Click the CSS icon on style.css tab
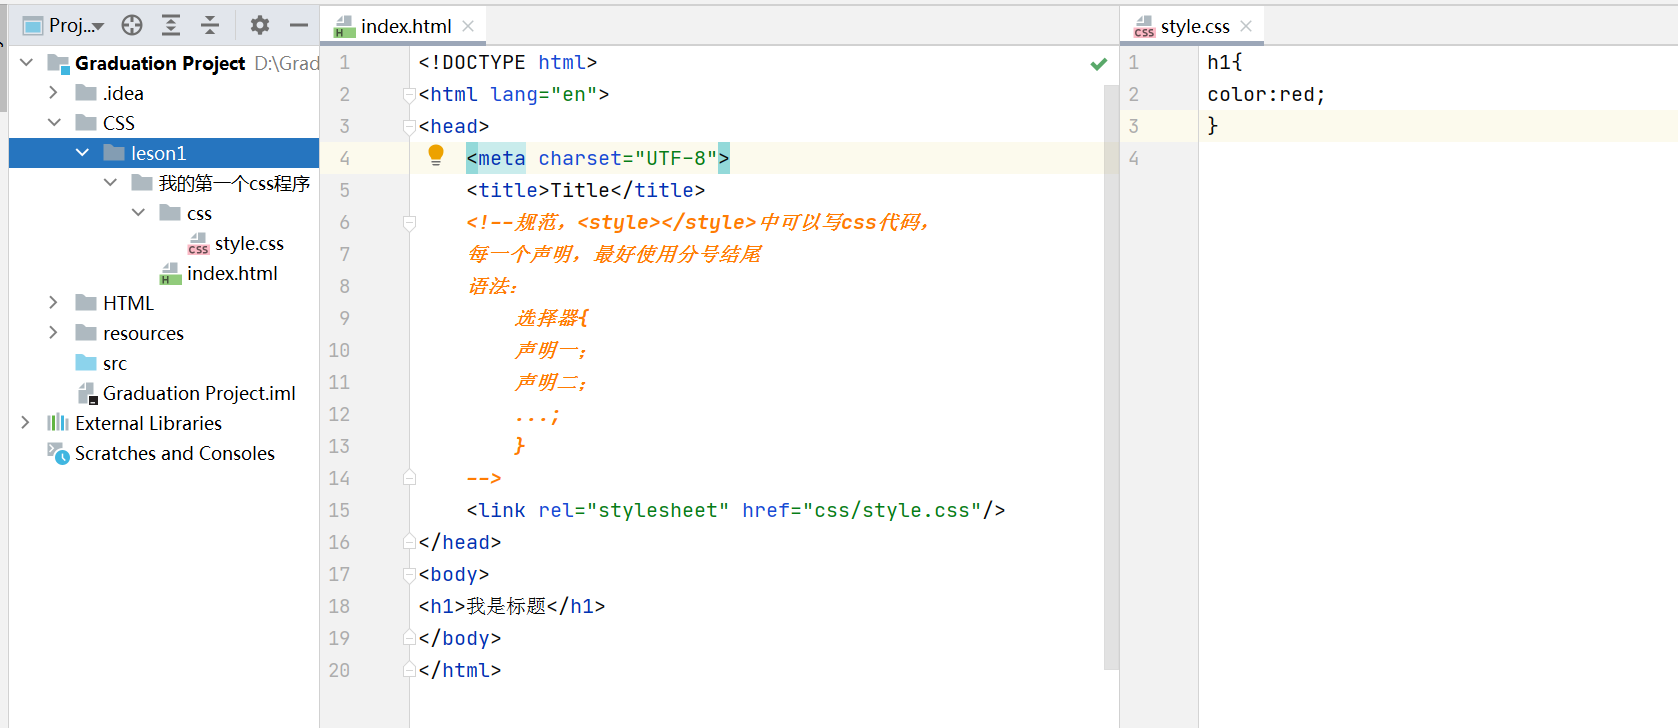Screen dimensions: 1678x728 pyautogui.click(x=1144, y=27)
